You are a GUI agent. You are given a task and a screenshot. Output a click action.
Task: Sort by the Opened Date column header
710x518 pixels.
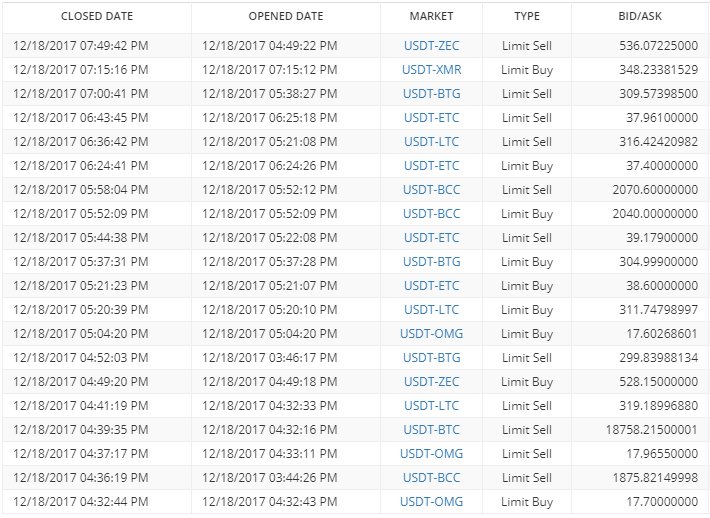pos(286,16)
